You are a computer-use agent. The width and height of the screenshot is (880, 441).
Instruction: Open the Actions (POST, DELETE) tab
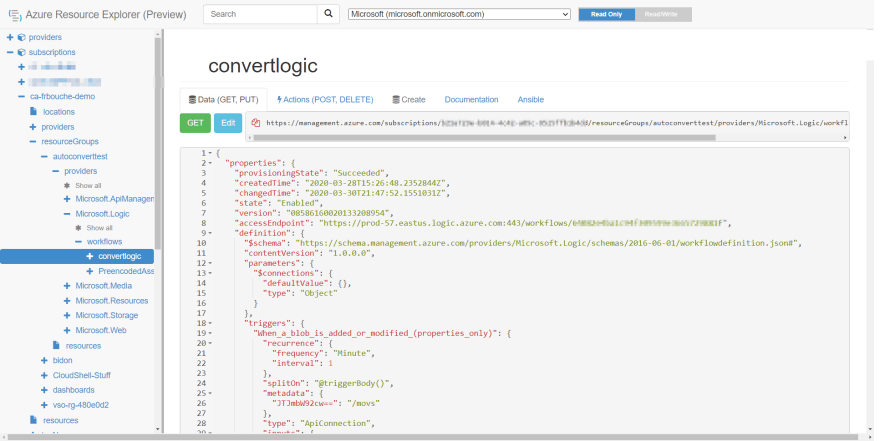325,99
